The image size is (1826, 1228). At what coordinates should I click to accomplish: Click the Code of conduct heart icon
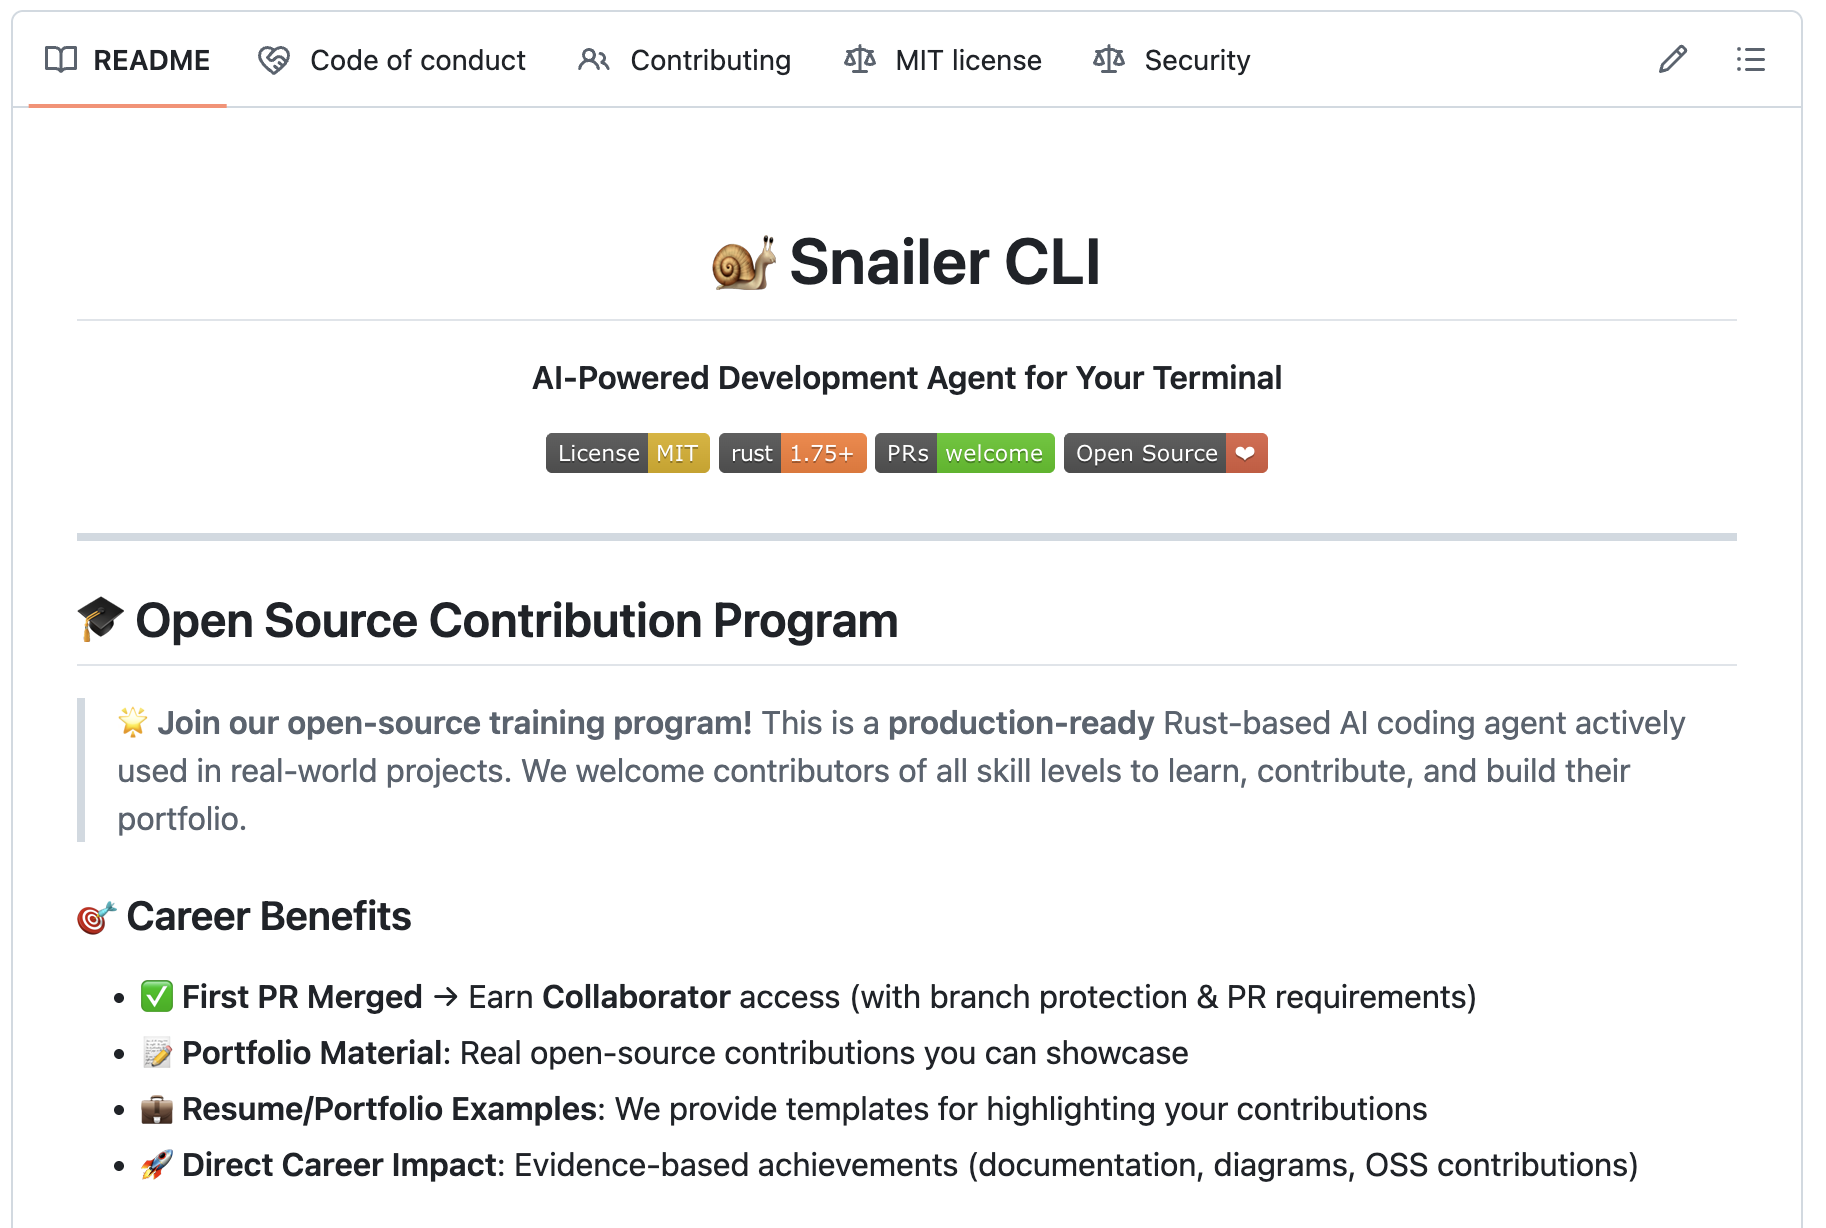274,60
